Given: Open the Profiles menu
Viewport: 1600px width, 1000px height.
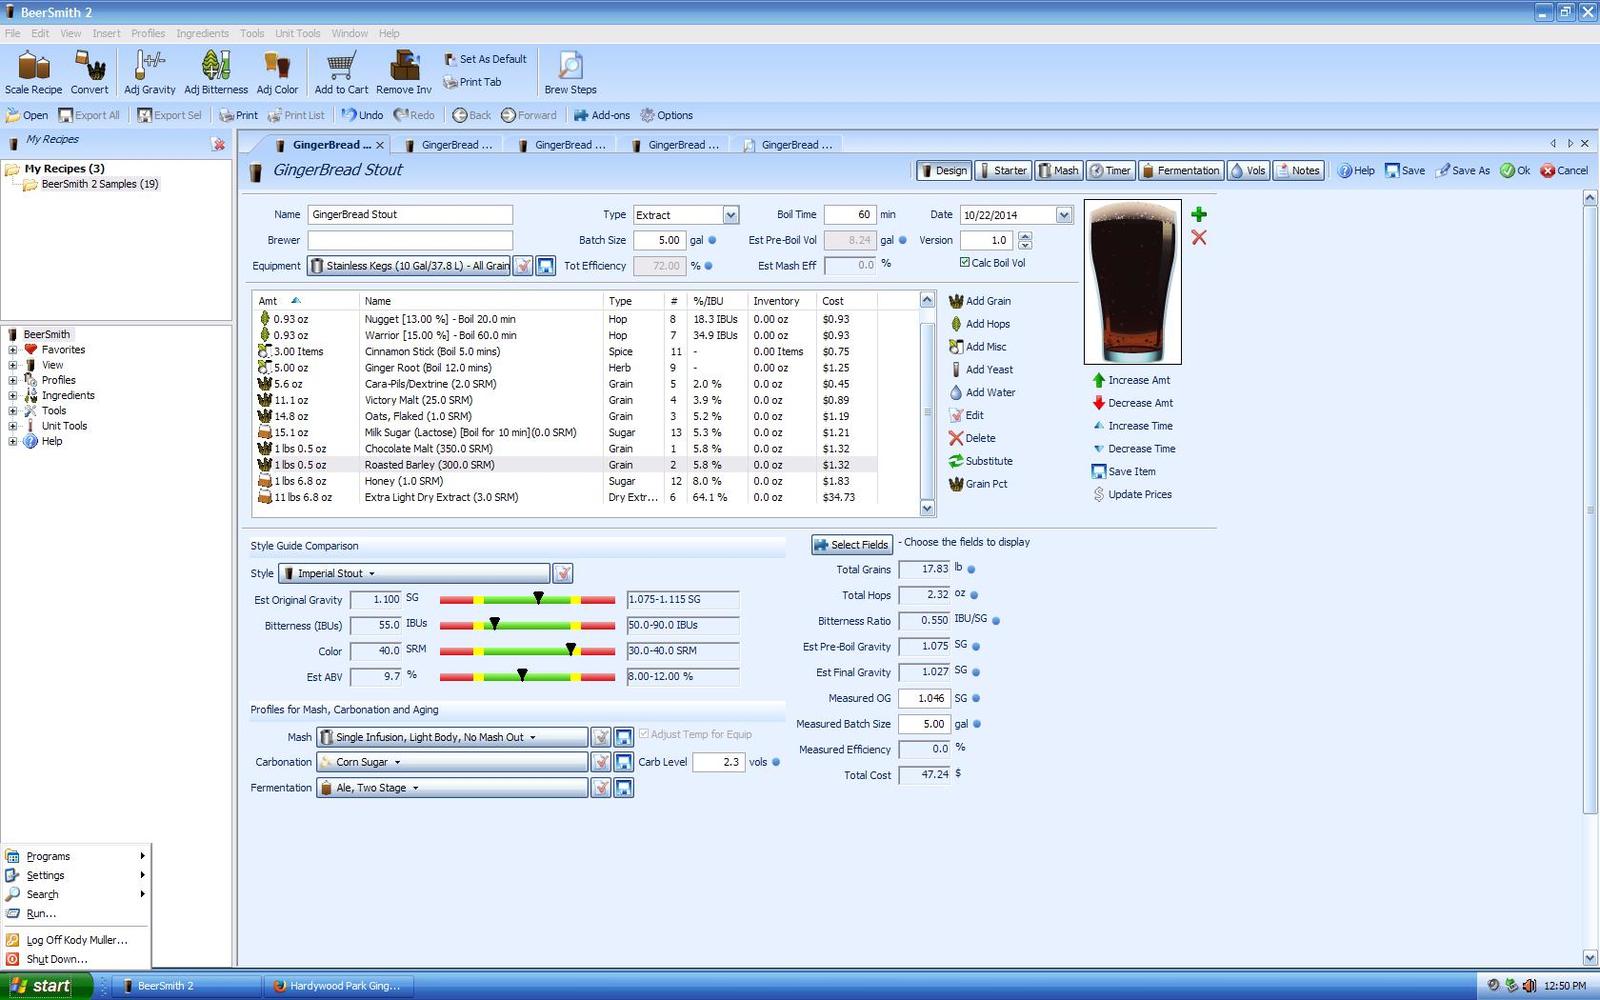Looking at the screenshot, I should 148,33.
